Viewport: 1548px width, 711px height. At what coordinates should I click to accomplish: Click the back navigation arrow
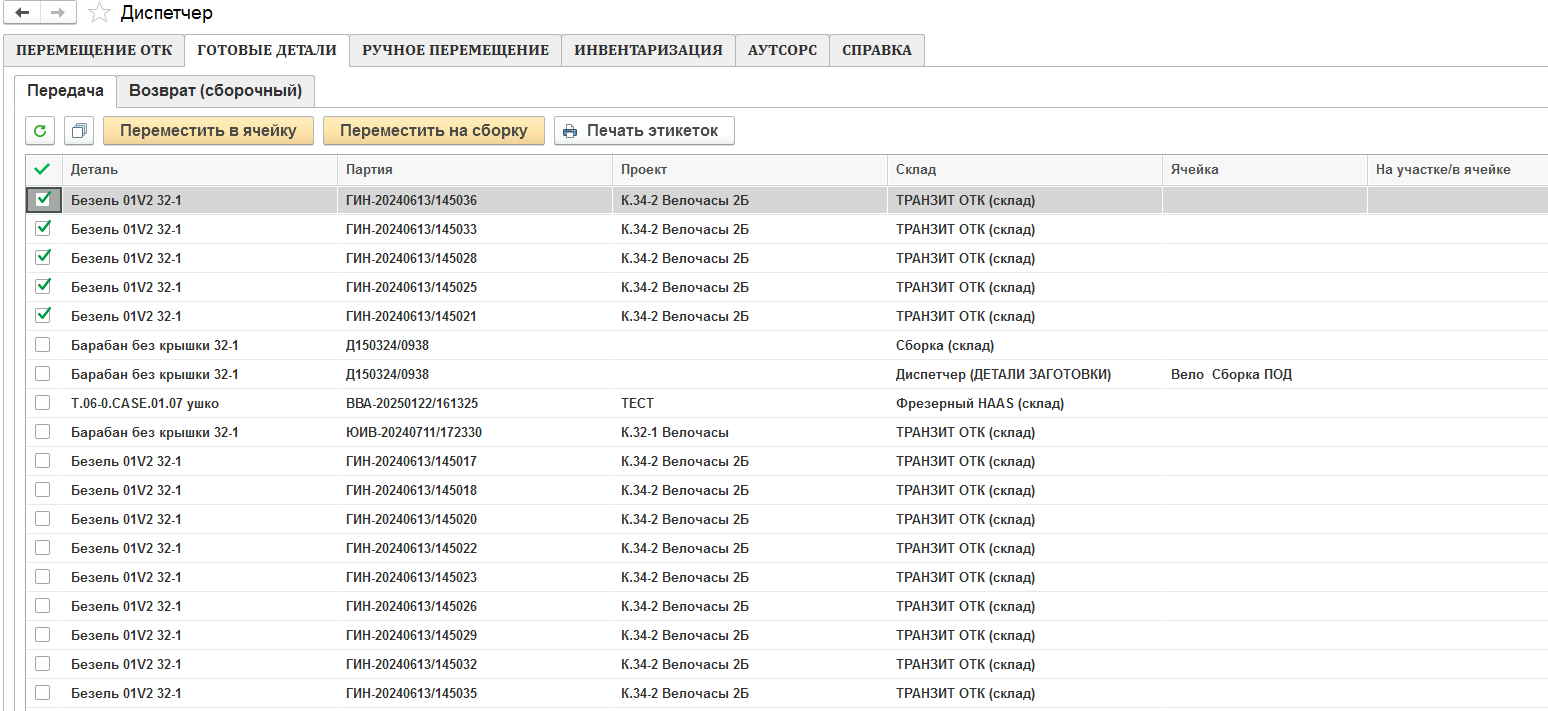tap(22, 13)
